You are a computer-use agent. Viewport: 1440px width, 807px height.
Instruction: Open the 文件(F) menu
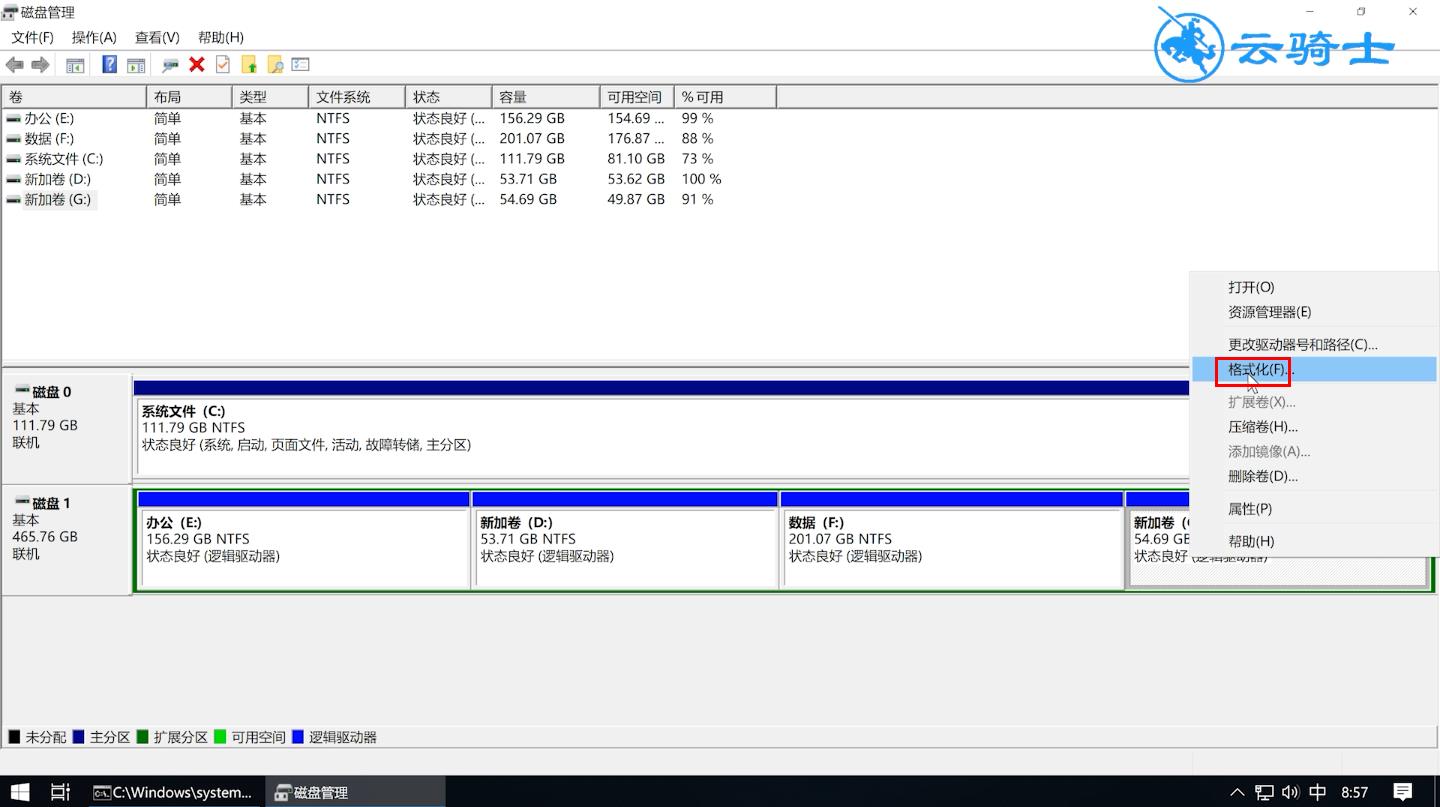[32, 37]
